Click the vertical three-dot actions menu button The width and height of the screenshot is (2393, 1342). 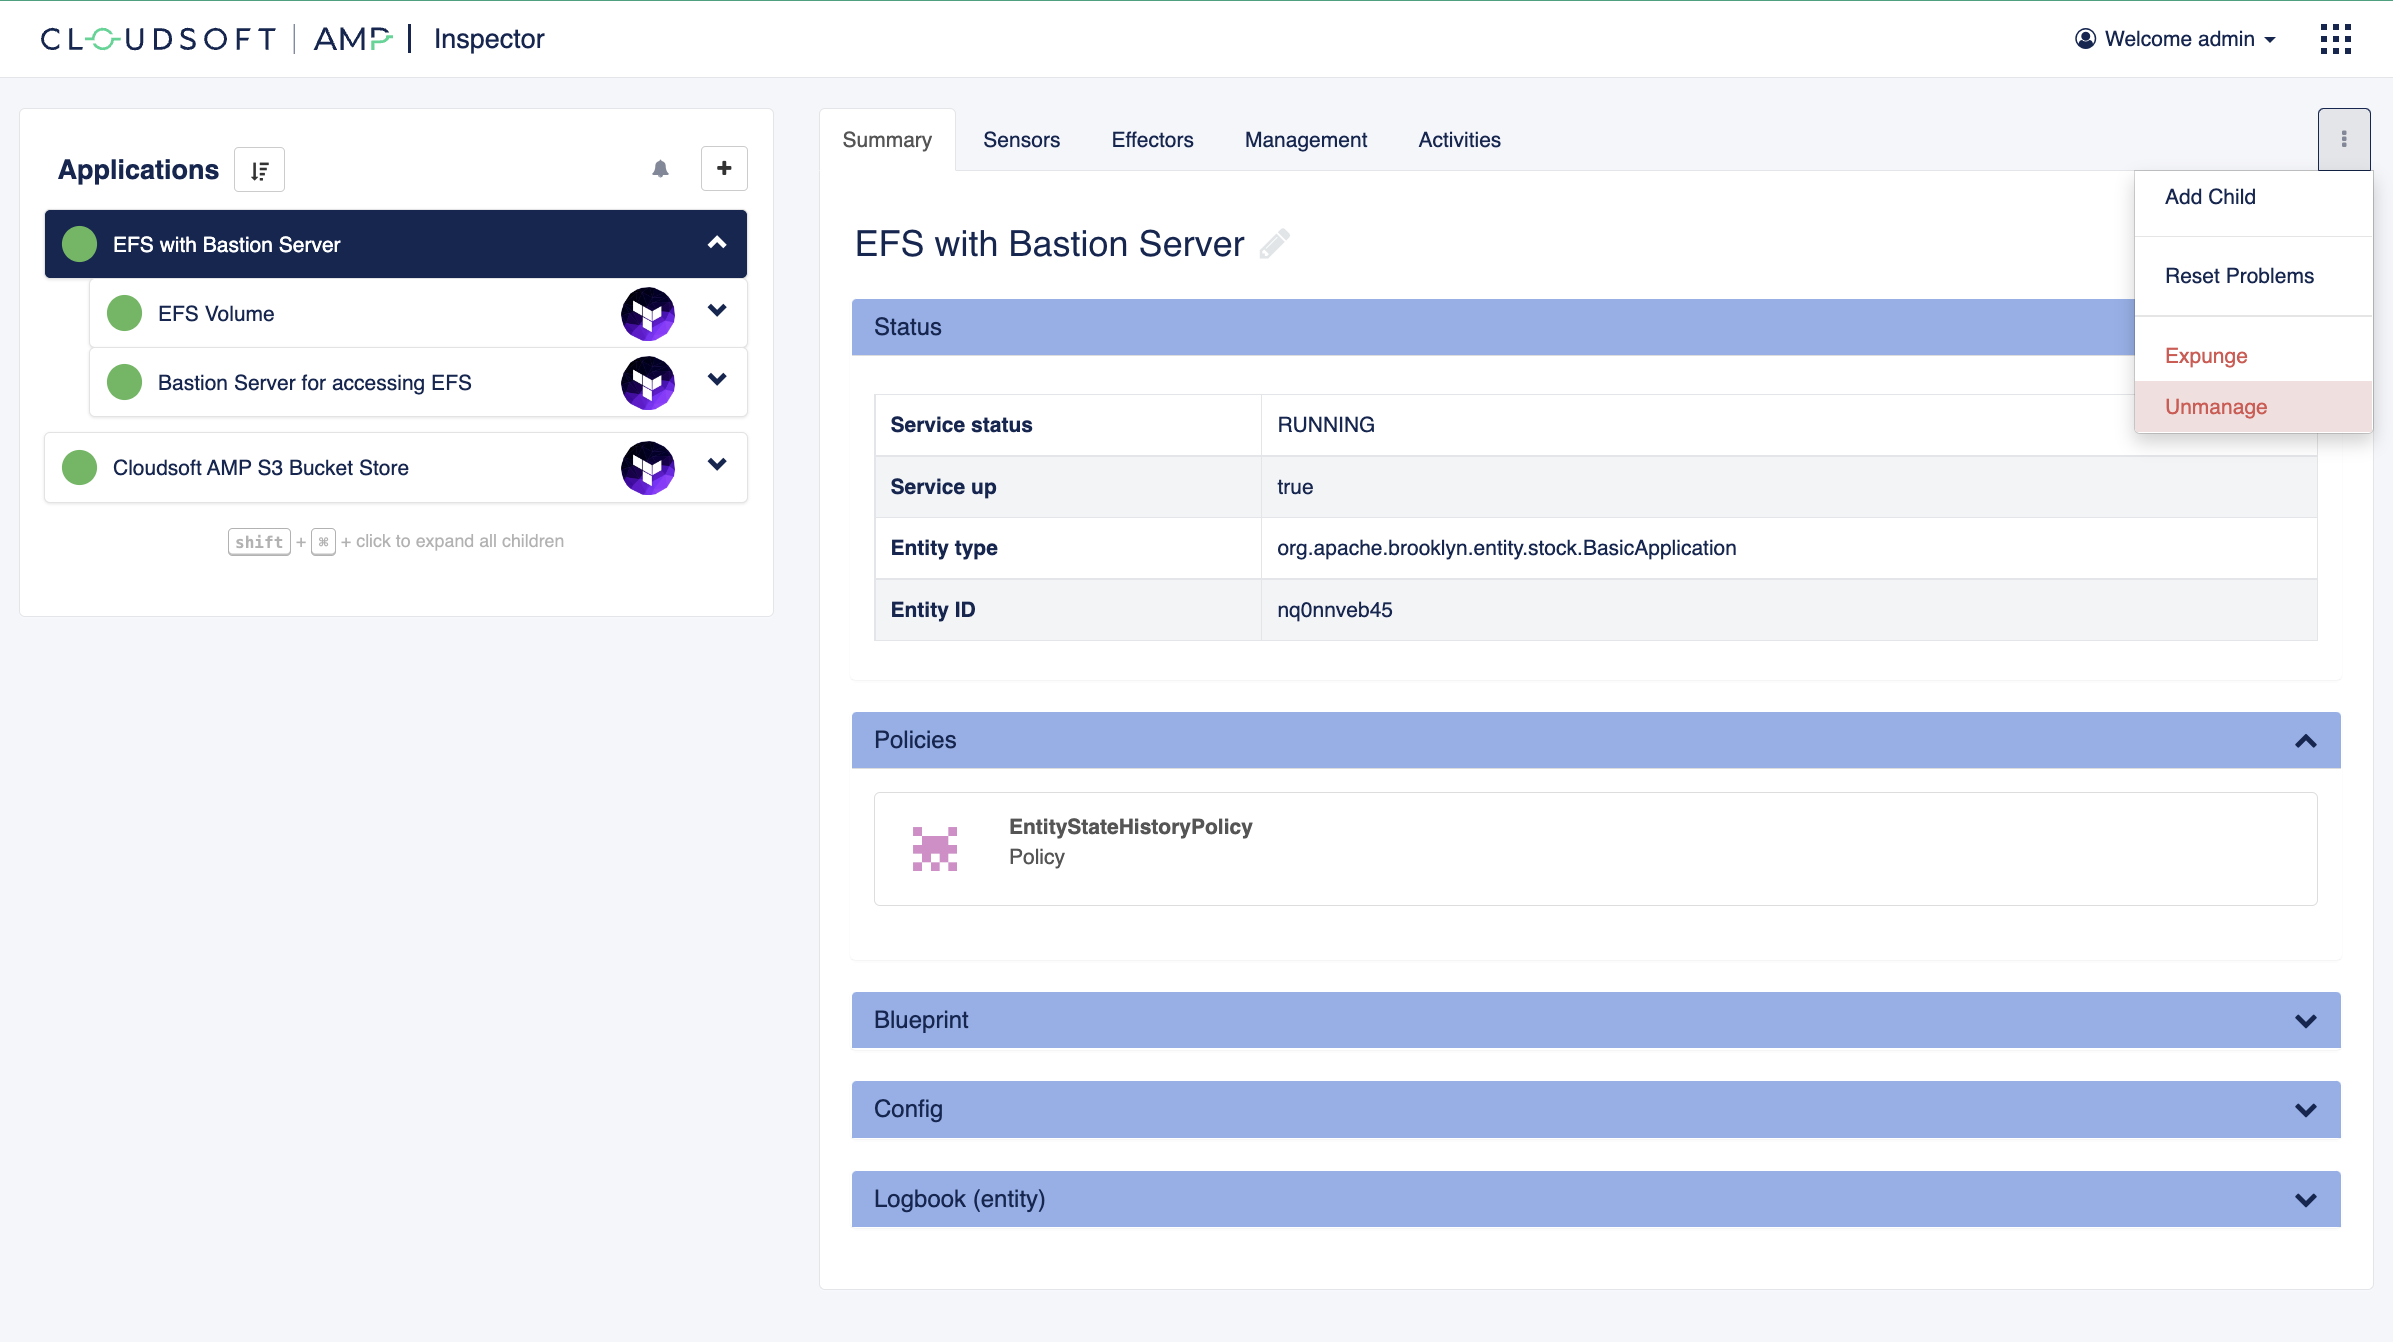[x=2344, y=139]
